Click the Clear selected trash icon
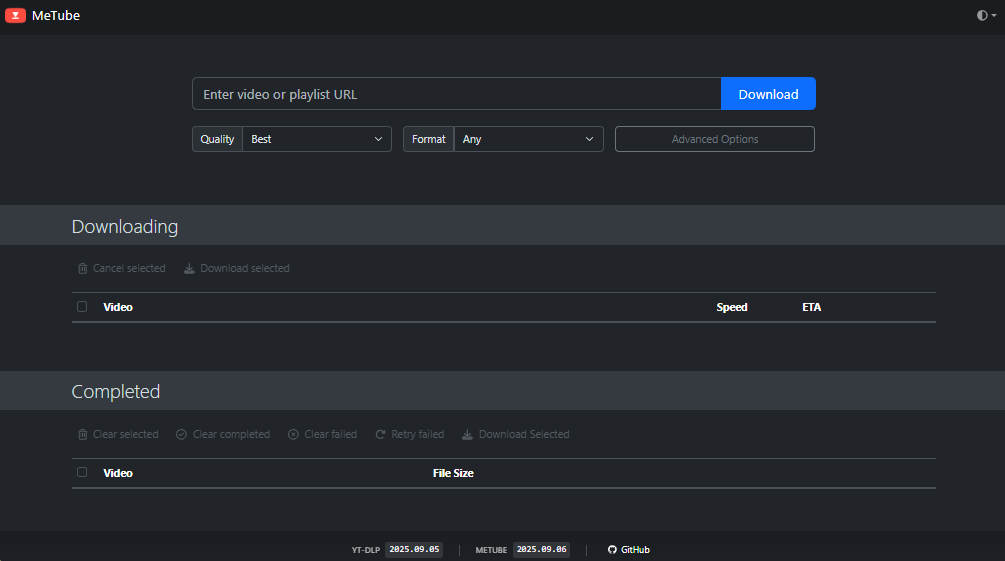 (x=82, y=435)
